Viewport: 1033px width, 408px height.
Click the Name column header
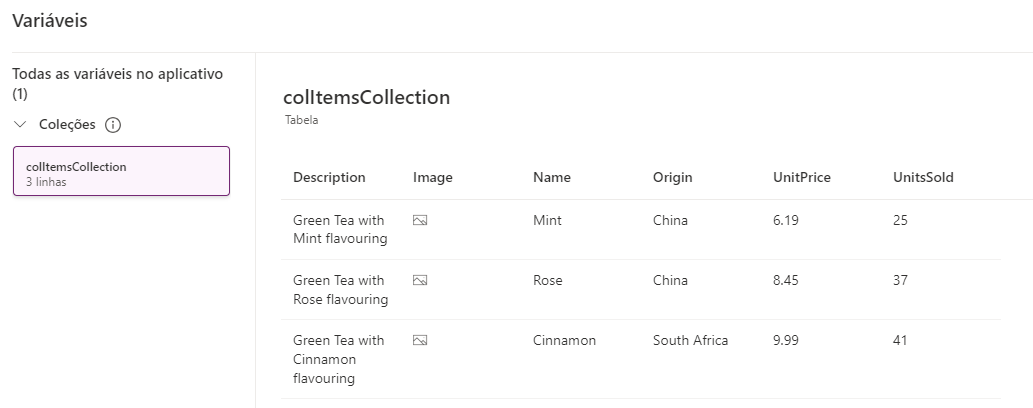(x=552, y=178)
